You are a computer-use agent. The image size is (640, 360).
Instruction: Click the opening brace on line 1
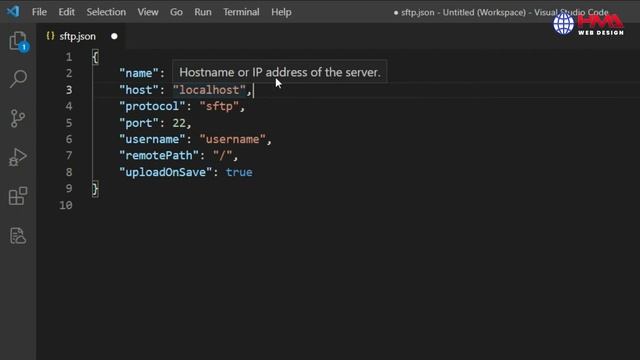coord(95,57)
